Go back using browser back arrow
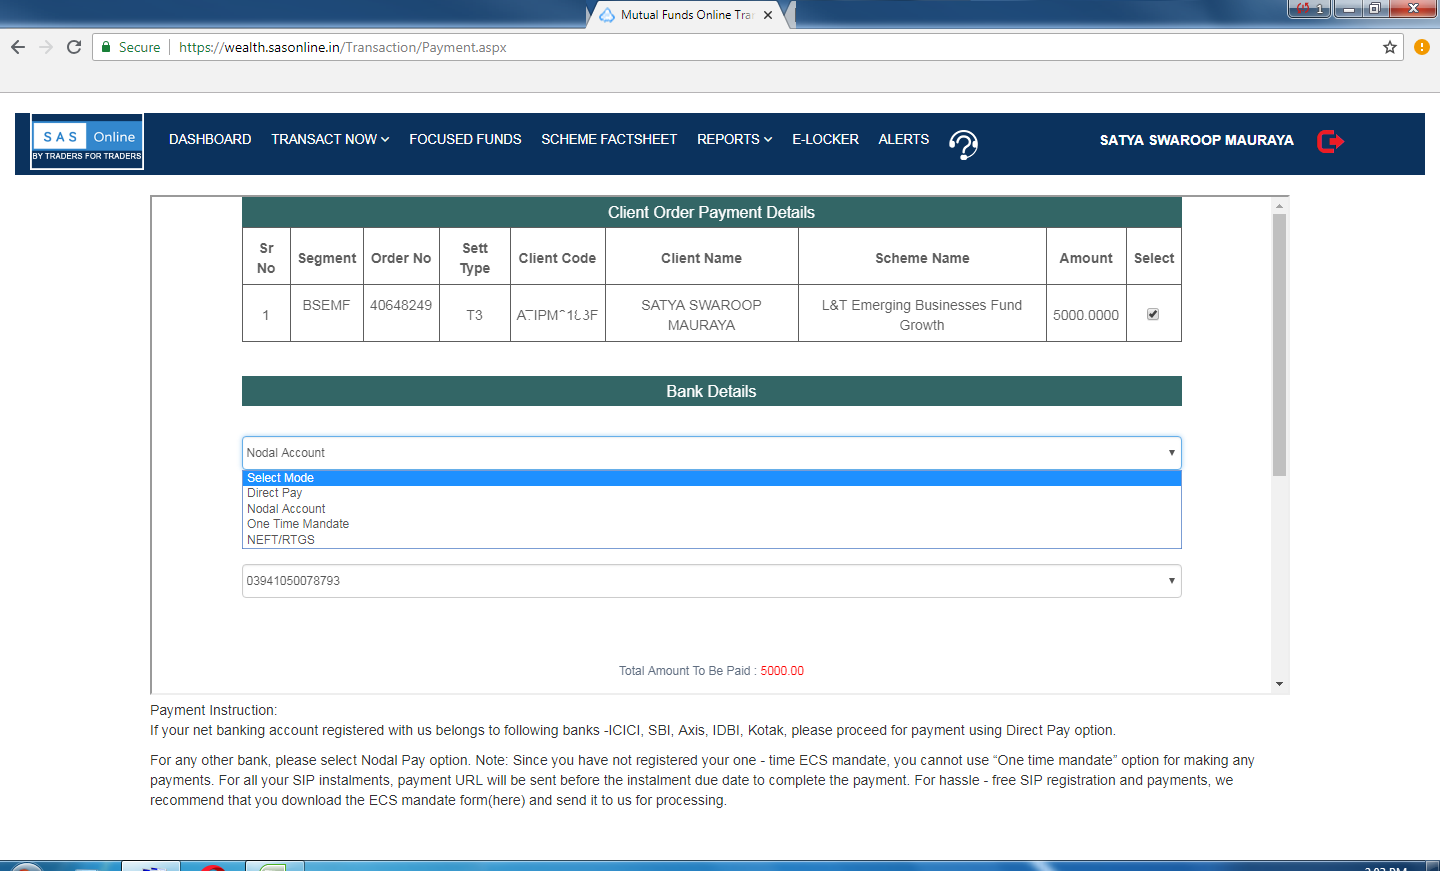The width and height of the screenshot is (1440, 871). (18, 47)
